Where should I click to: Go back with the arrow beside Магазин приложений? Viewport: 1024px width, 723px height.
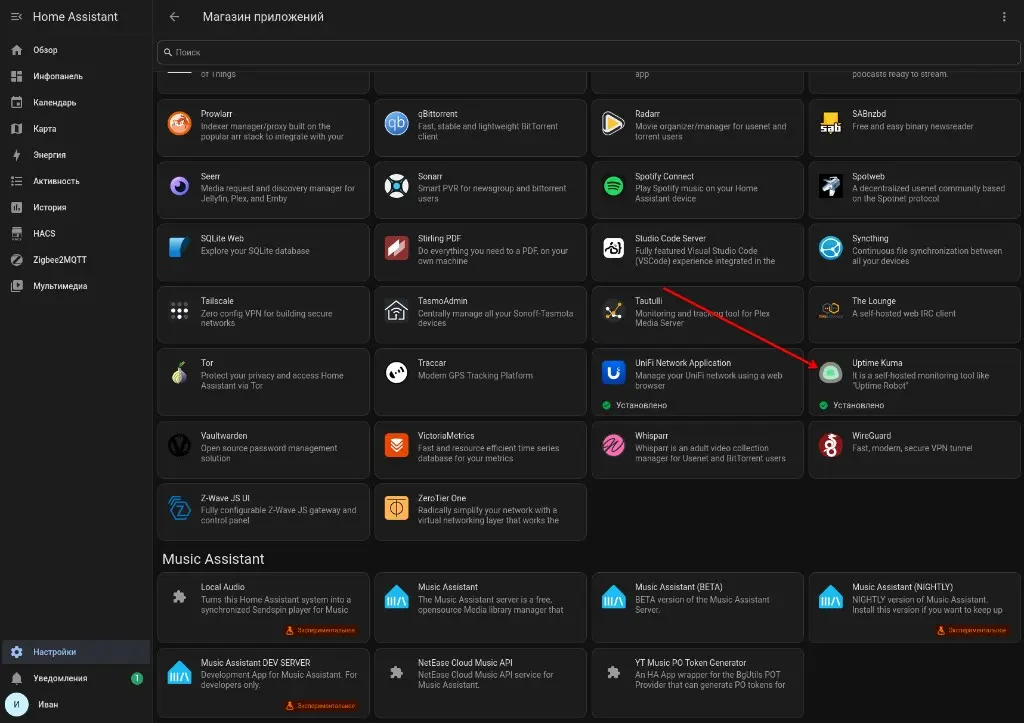tap(174, 16)
